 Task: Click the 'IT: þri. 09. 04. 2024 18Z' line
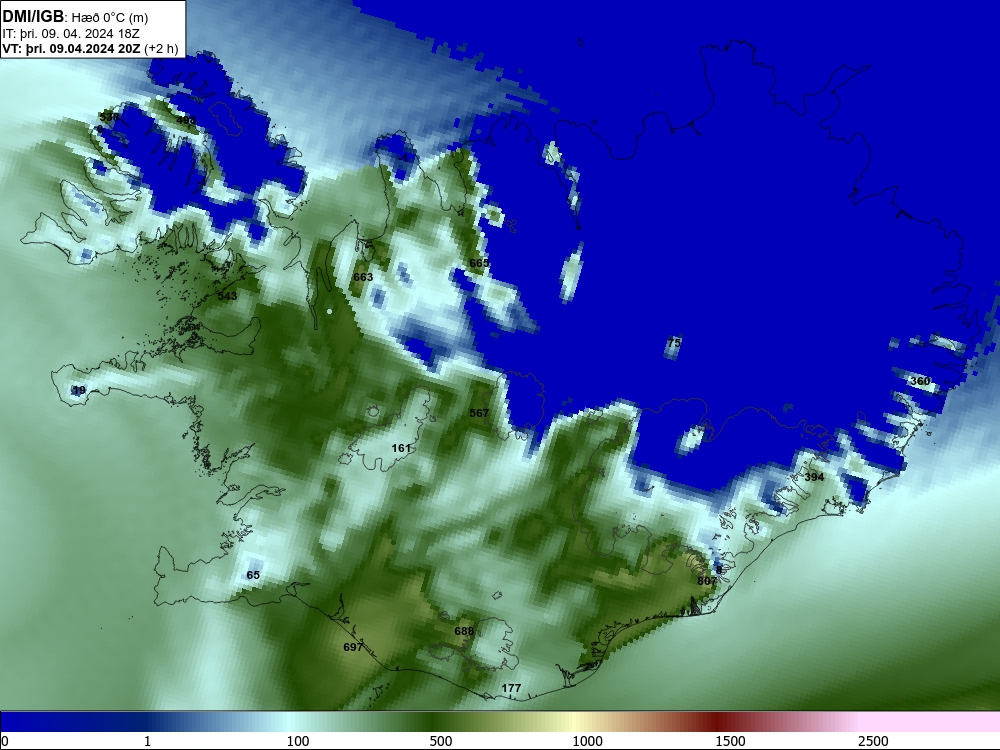[71, 34]
